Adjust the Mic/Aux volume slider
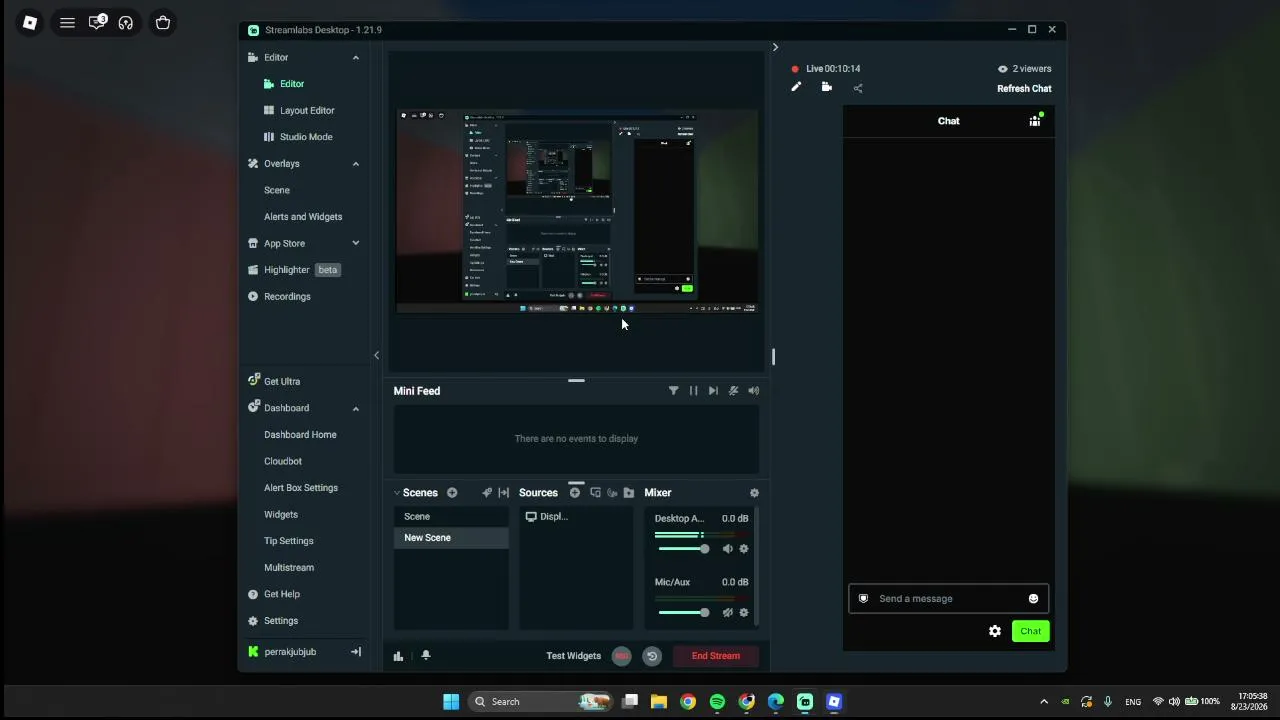1280x720 pixels. pos(682,613)
